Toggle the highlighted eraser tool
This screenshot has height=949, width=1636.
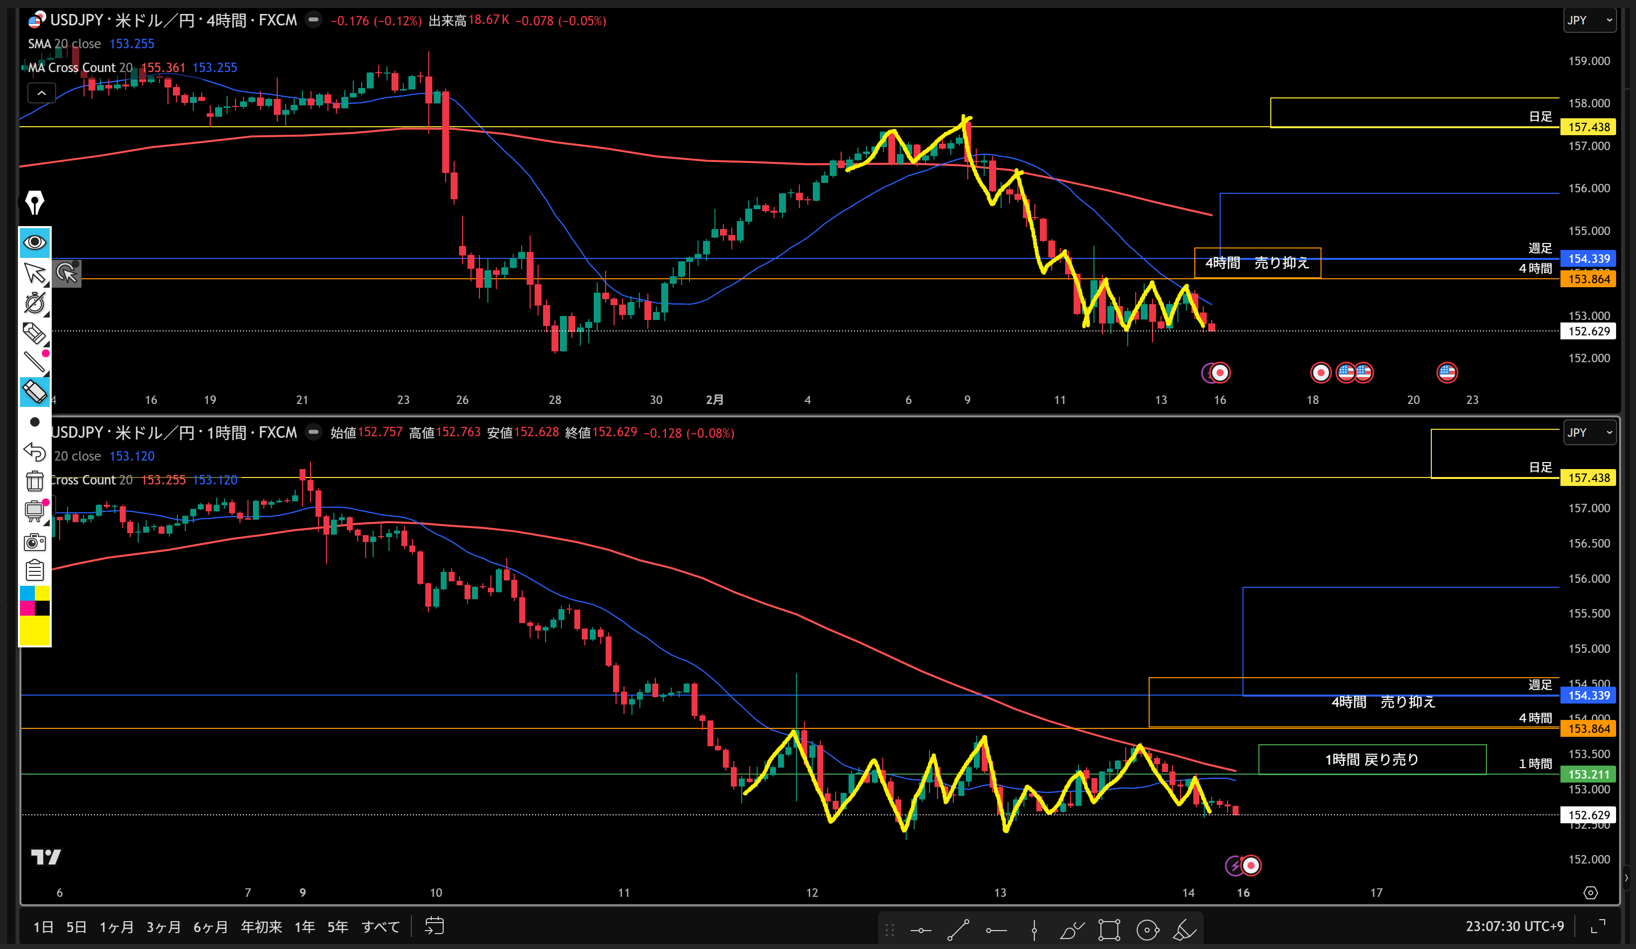[x=35, y=392]
